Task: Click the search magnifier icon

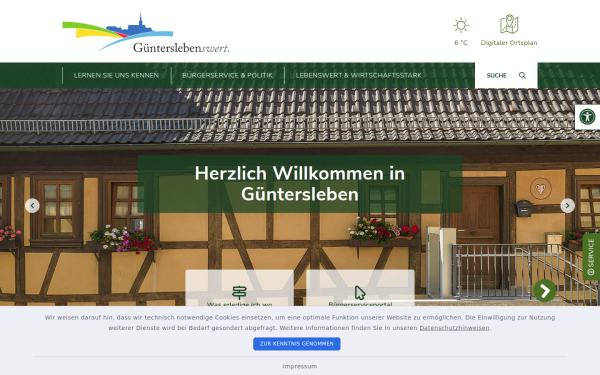Action: coord(522,75)
